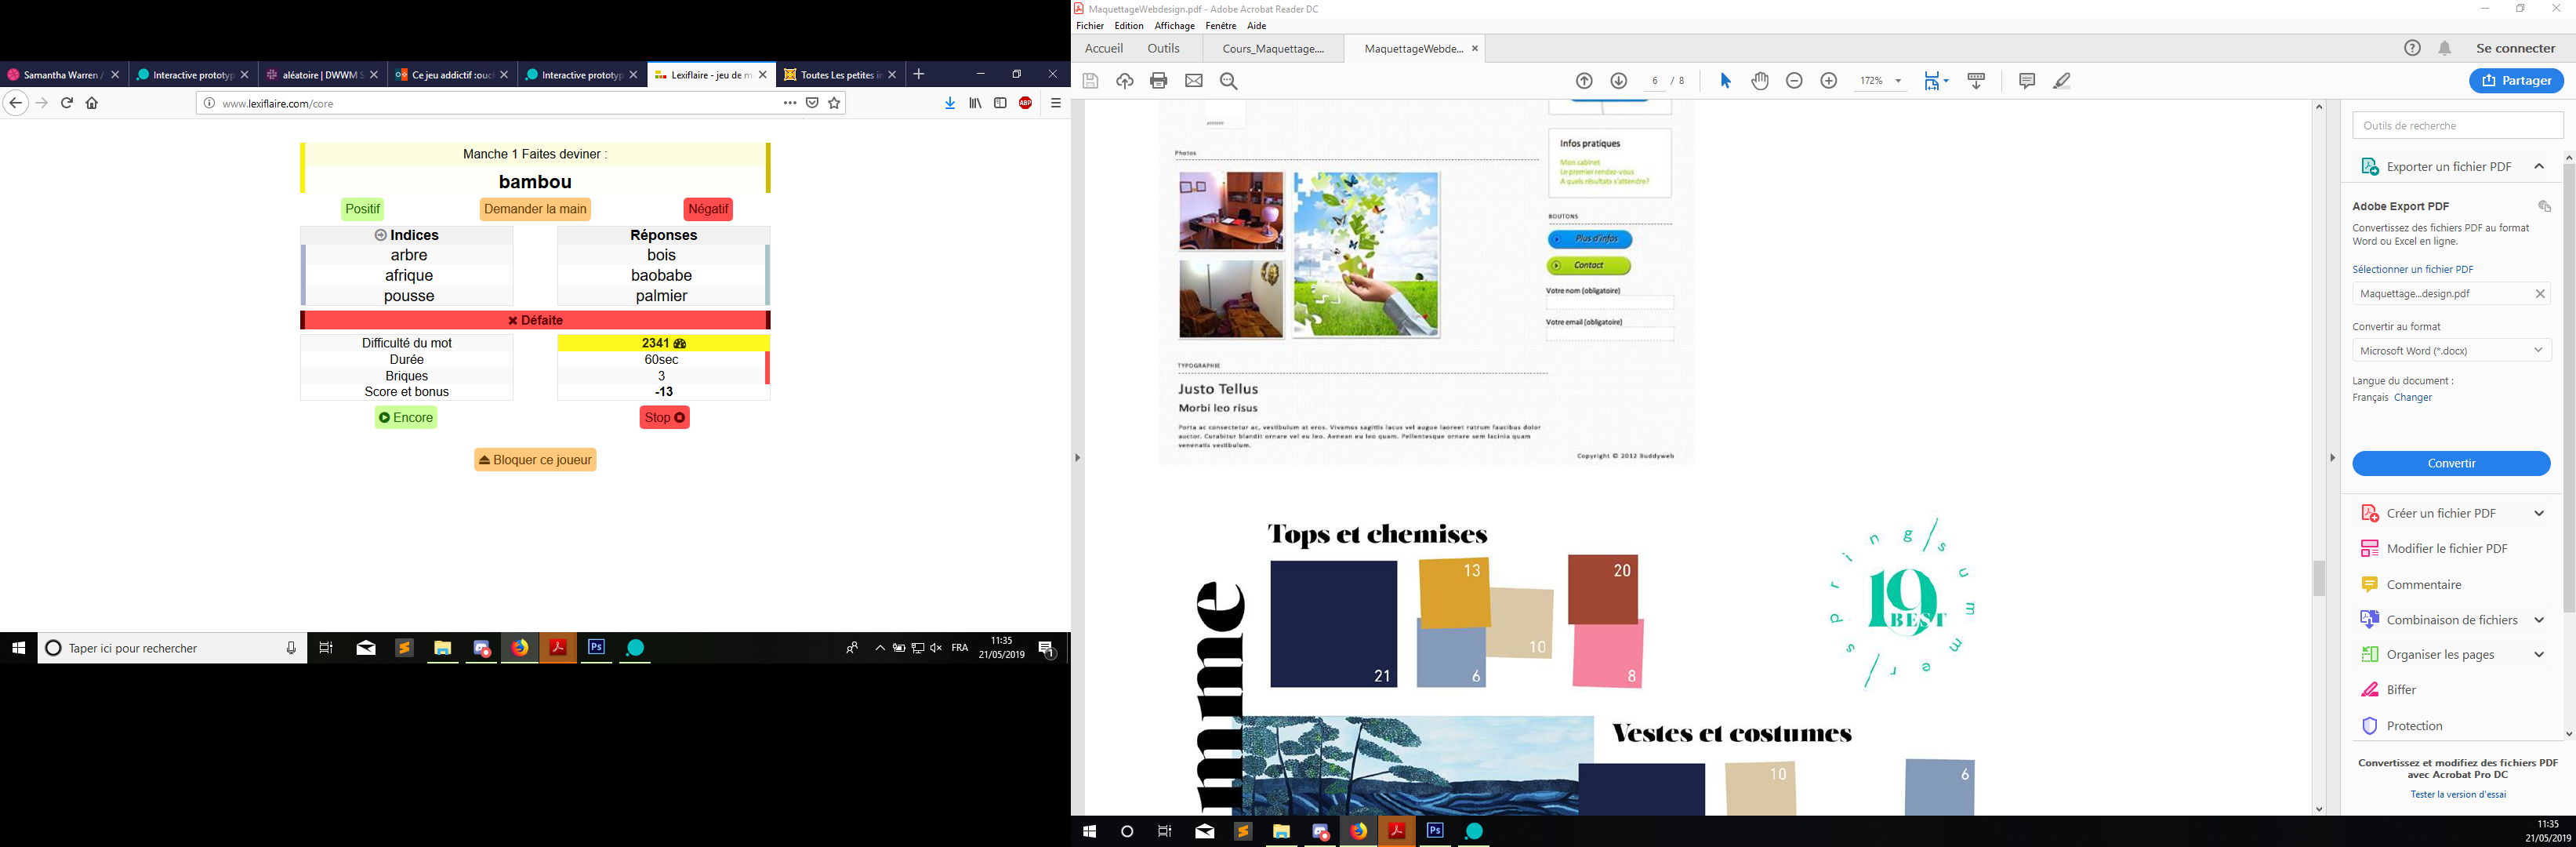
Task: Click the Acrobat notifications bell icon
Action: point(2445,48)
